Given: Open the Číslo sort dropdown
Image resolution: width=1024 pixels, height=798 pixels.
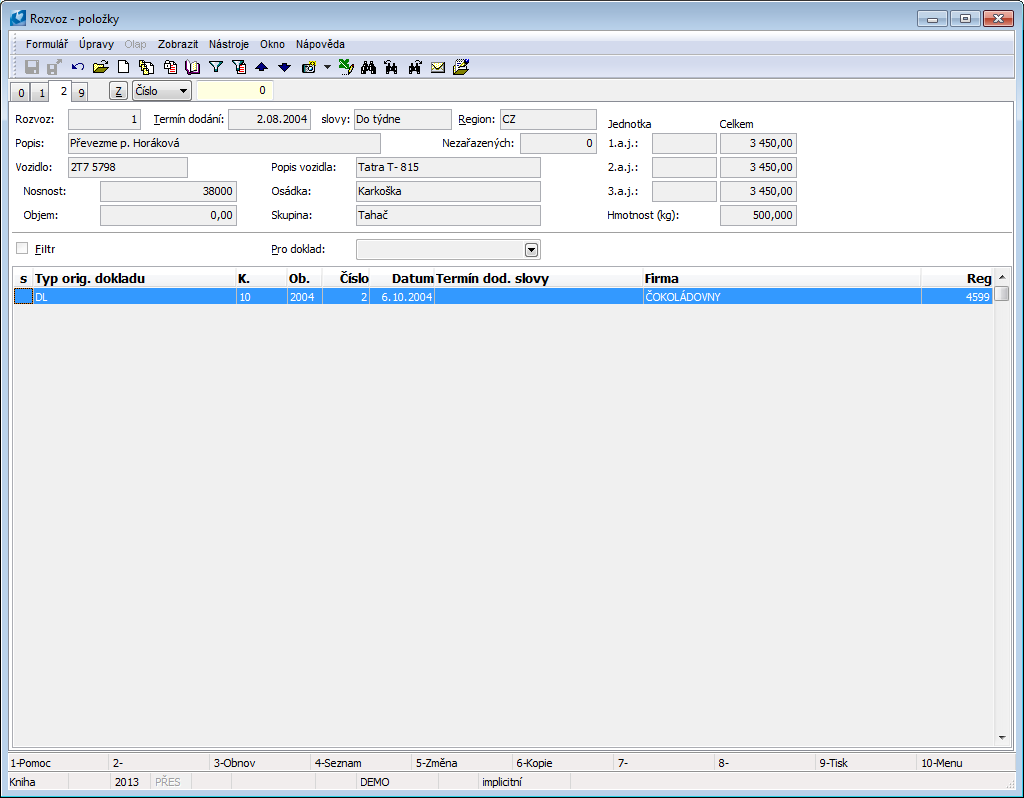Looking at the screenshot, I should pyautogui.click(x=161, y=91).
